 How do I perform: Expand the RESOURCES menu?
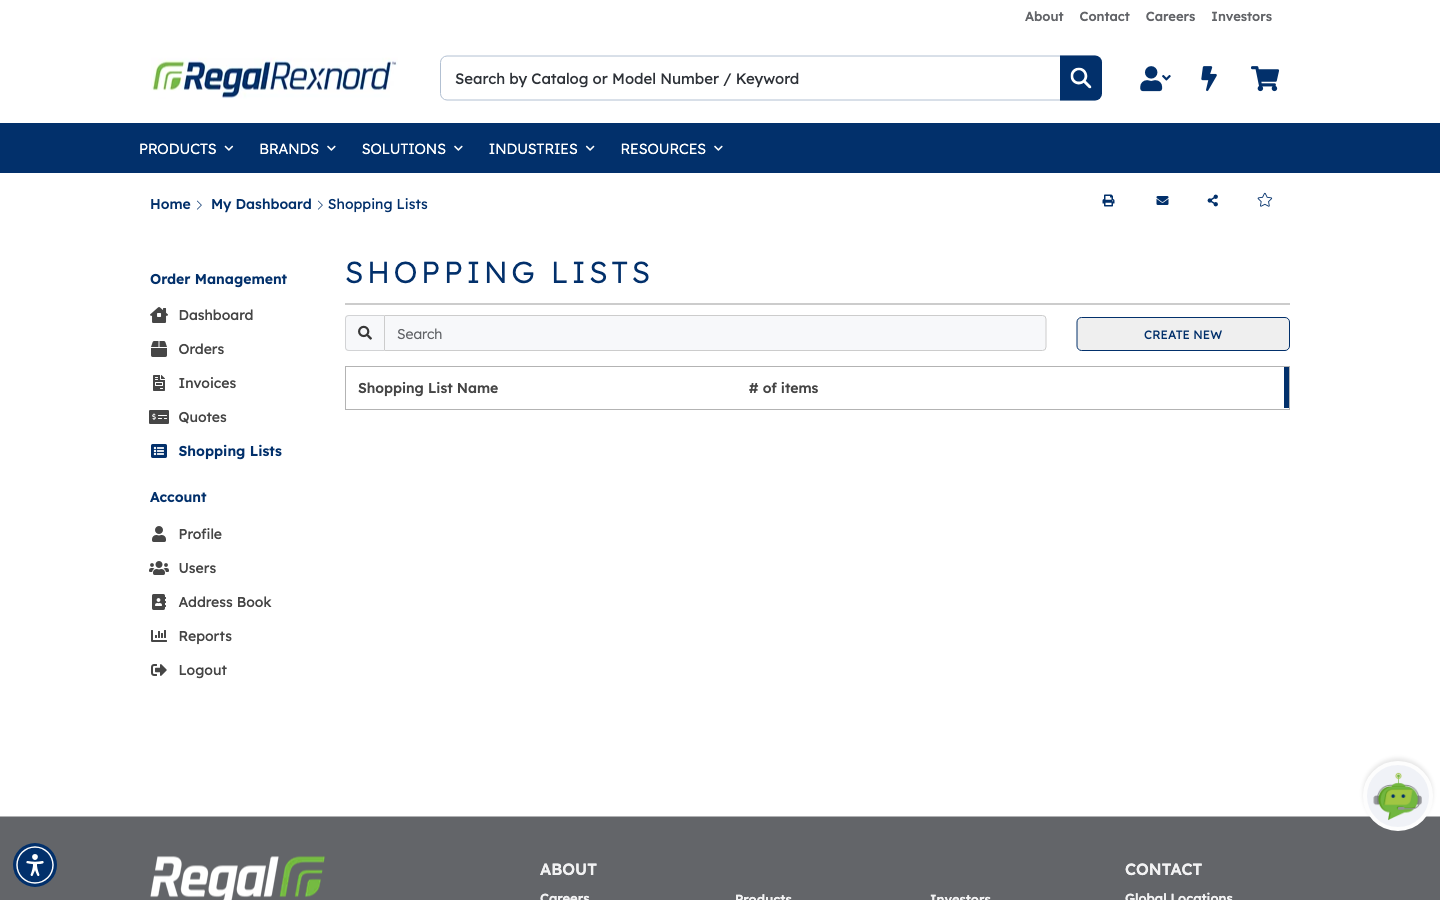tap(671, 148)
